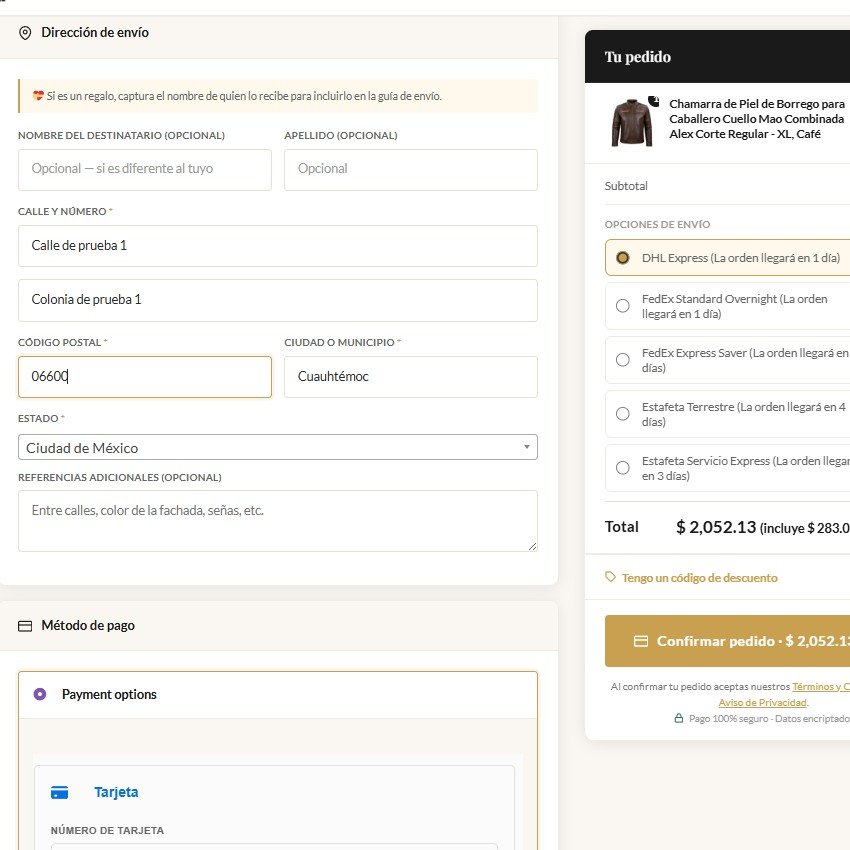
Task: Click the Total amount $ 2,052.13
Action: pos(716,527)
